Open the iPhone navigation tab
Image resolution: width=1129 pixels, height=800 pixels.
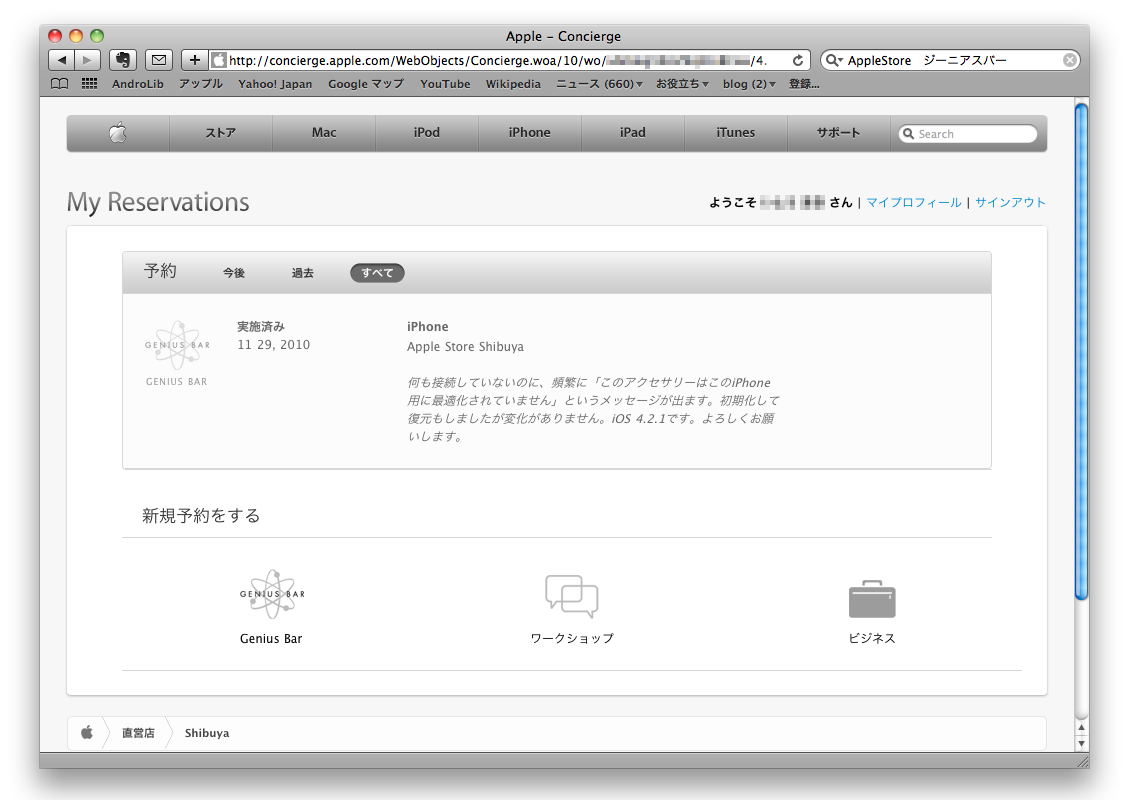pos(530,133)
